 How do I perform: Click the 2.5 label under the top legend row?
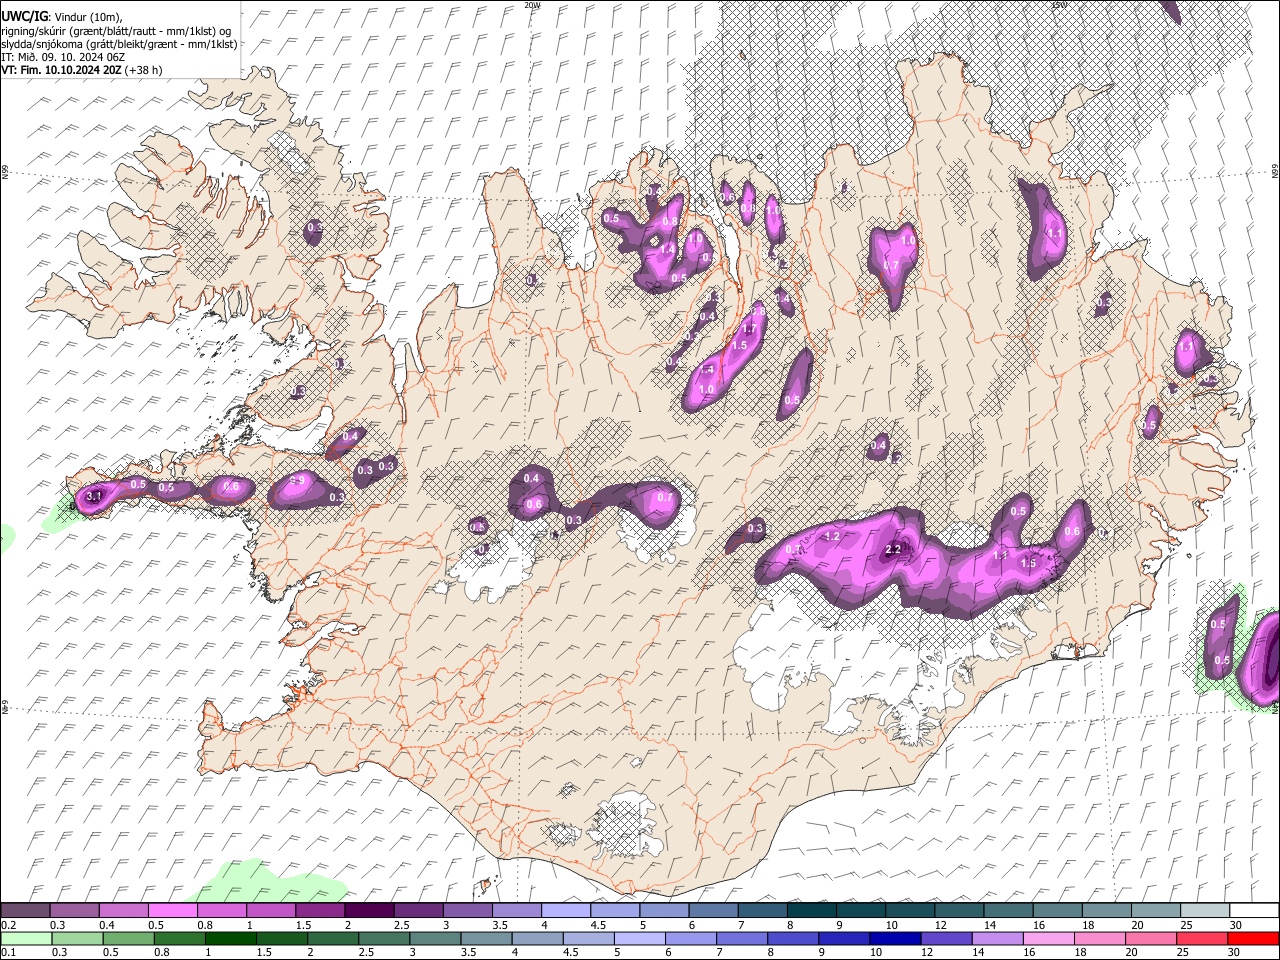pyautogui.click(x=401, y=925)
